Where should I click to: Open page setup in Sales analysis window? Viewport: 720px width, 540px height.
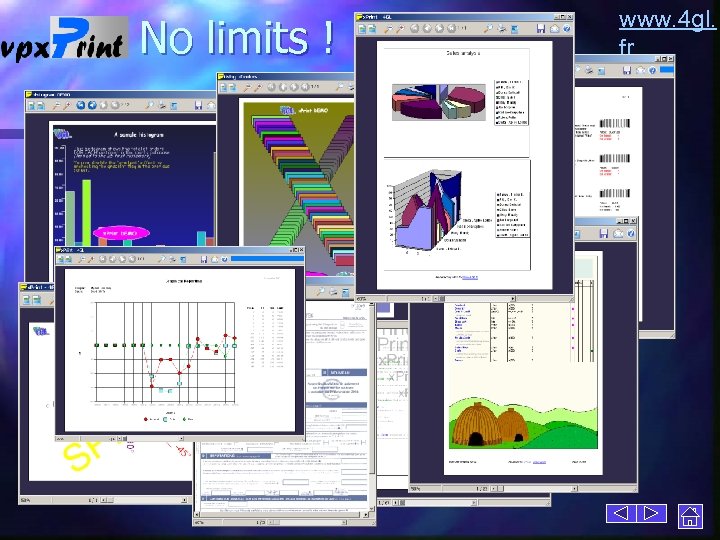(x=514, y=29)
